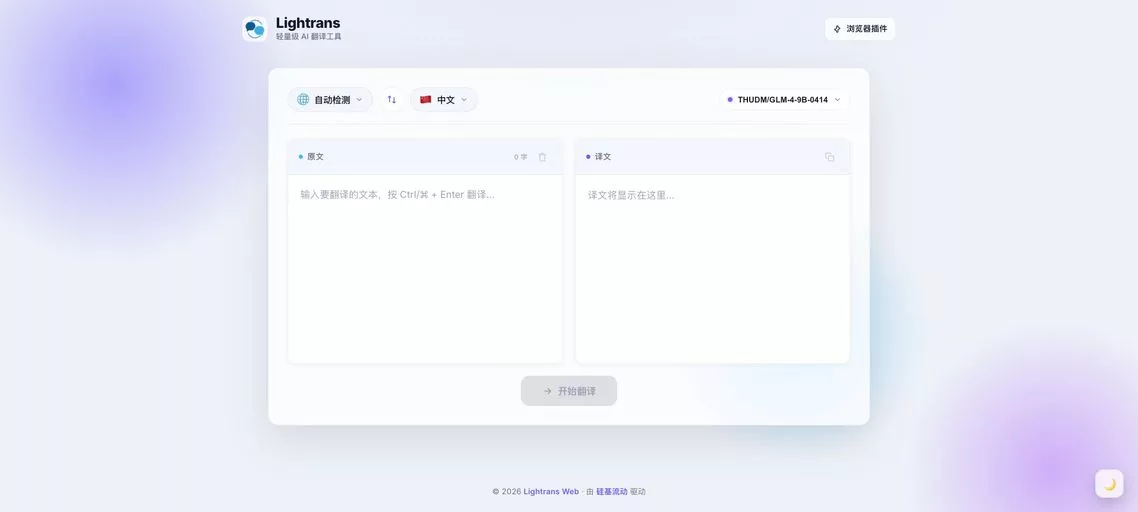1138x512 pixels.
Task: Open the 自动检测 source language dropdown
Action: click(330, 99)
